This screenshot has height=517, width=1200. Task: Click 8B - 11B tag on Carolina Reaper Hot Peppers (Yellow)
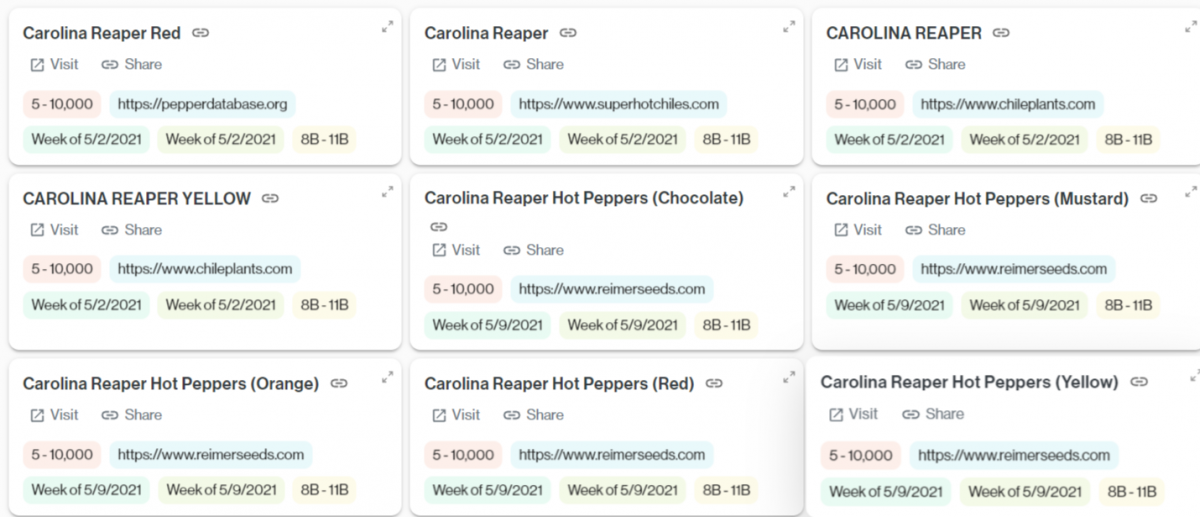click(x=1132, y=491)
